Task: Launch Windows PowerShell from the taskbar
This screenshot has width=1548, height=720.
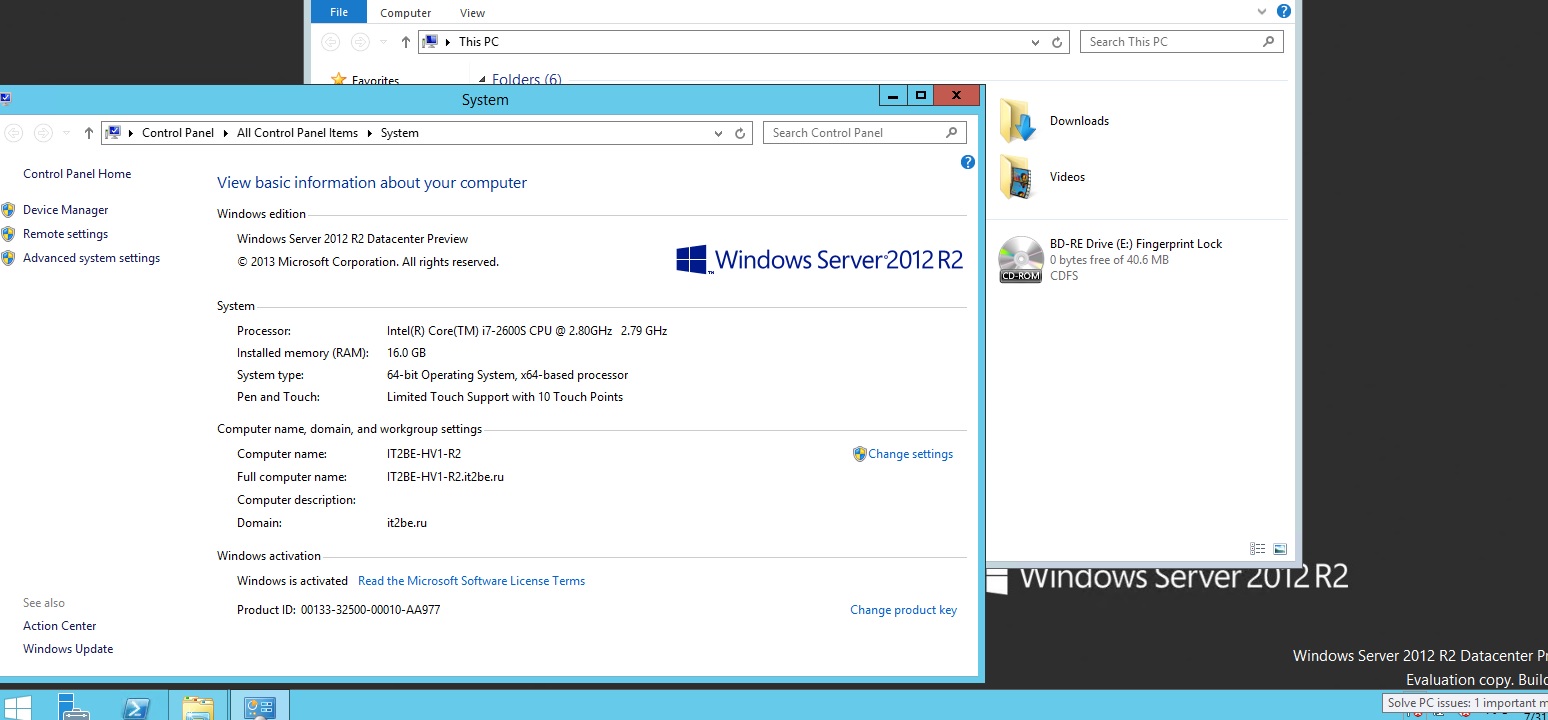Action: click(x=136, y=707)
